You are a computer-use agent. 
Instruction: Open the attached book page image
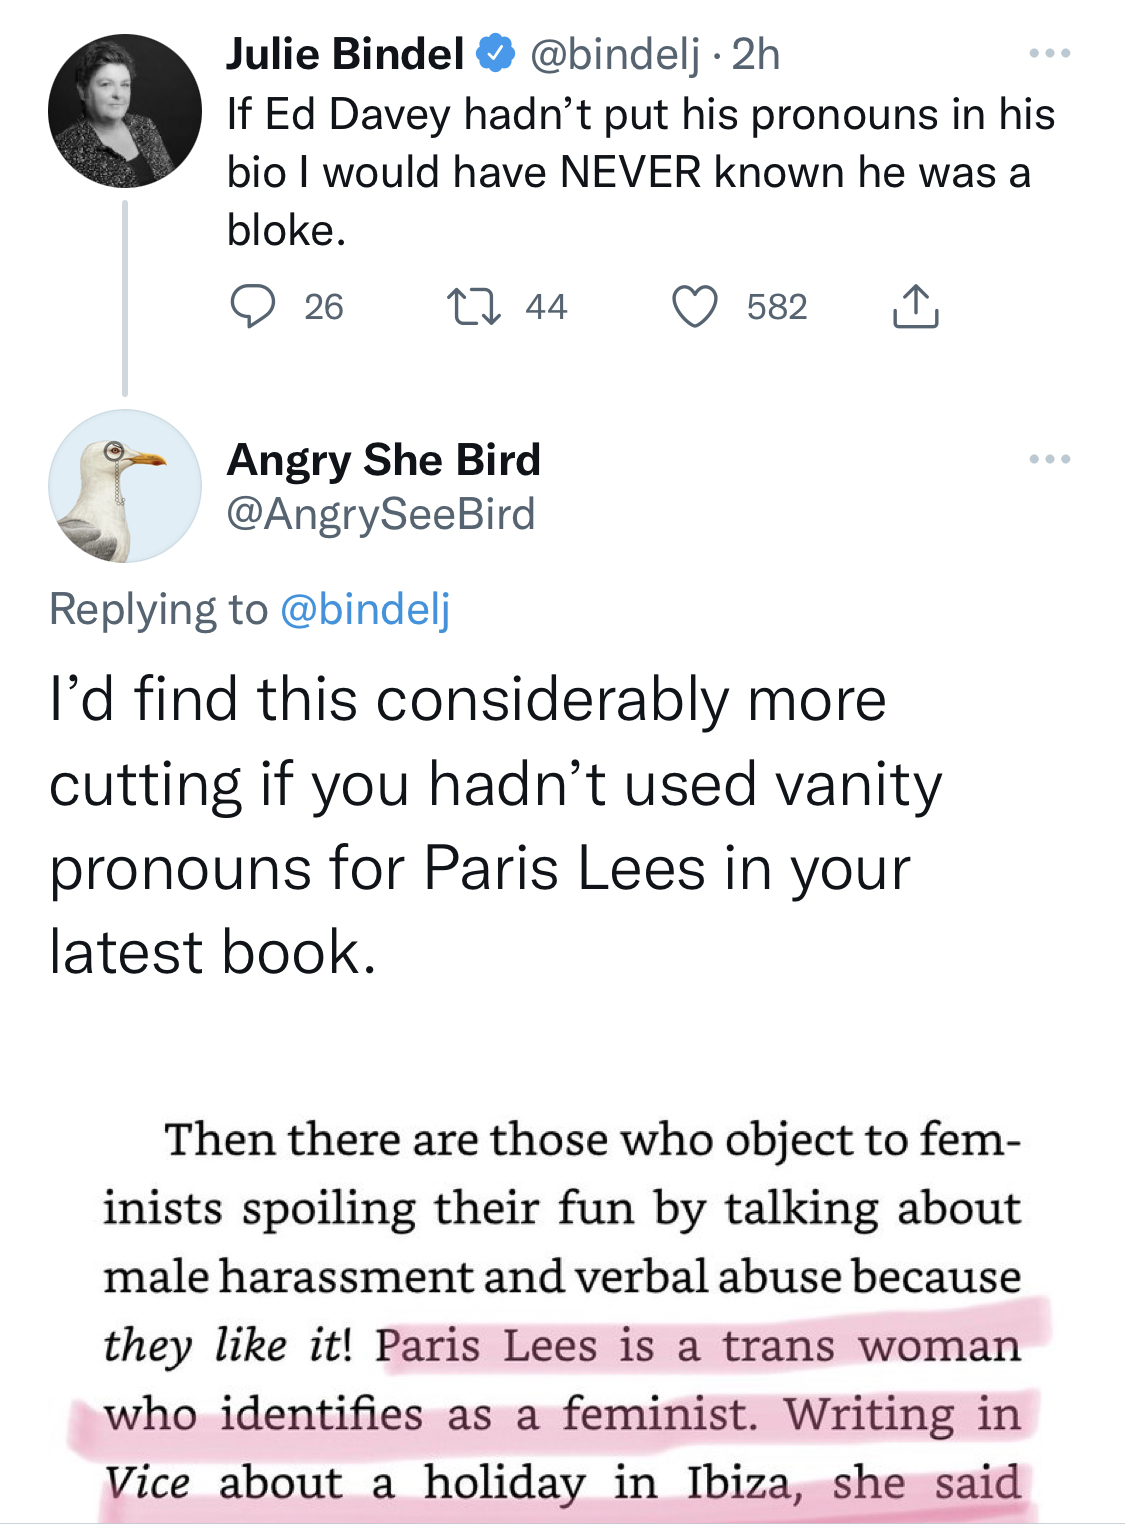coord(562,1310)
